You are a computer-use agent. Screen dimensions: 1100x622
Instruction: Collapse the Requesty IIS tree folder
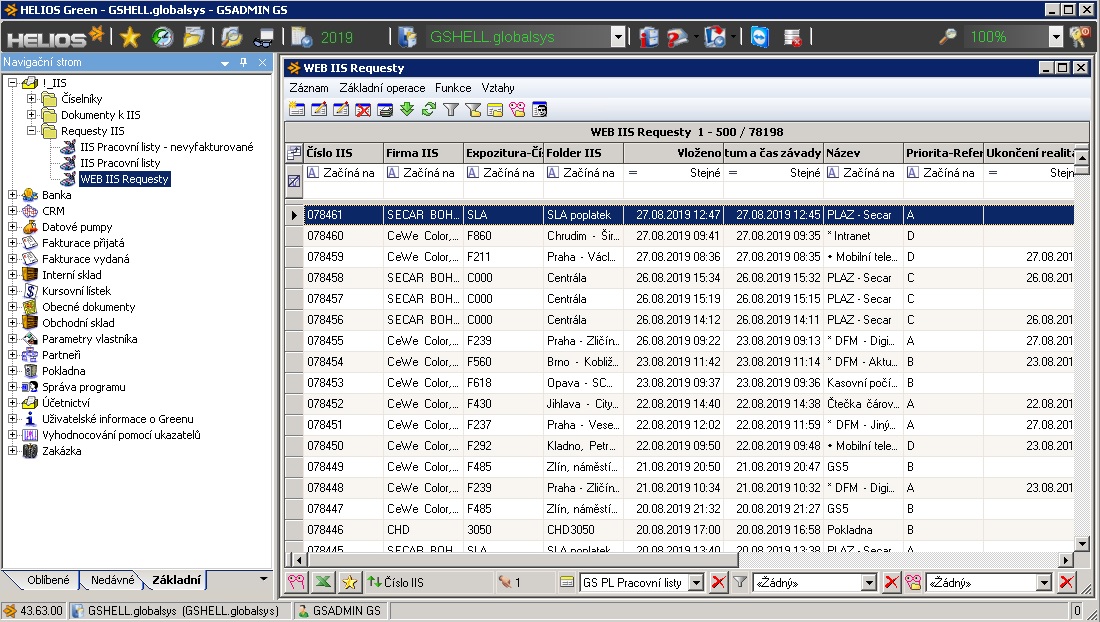31,130
